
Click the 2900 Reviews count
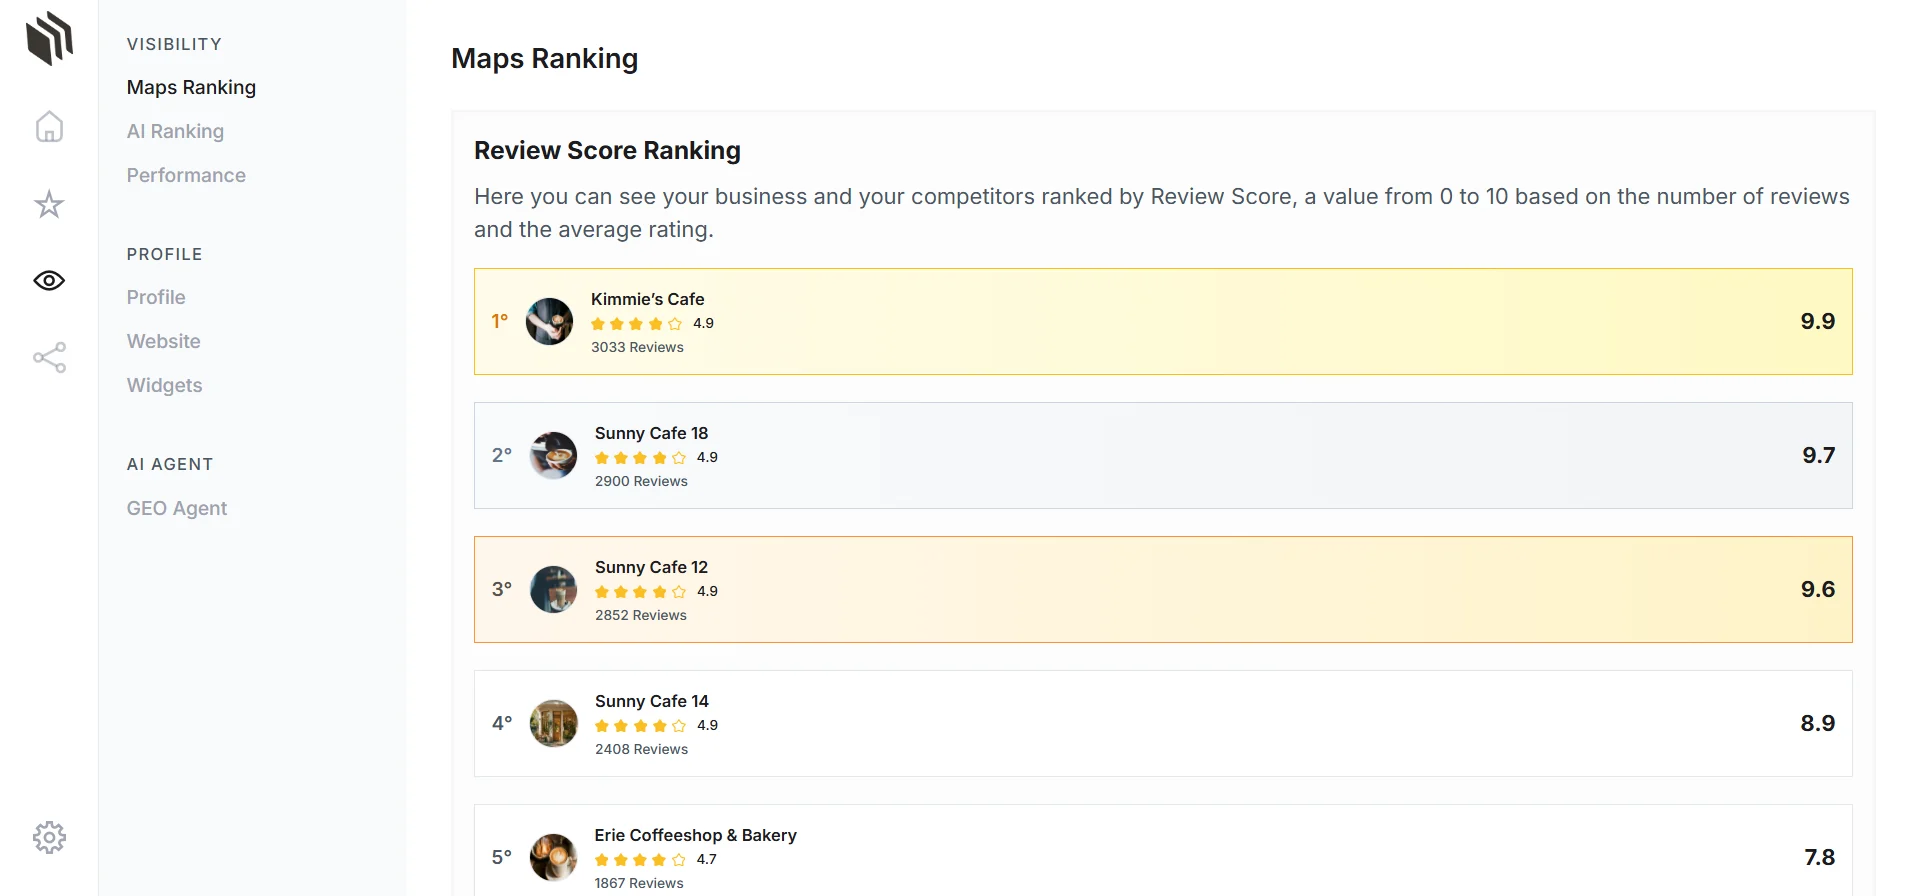click(x=641, y=481)
